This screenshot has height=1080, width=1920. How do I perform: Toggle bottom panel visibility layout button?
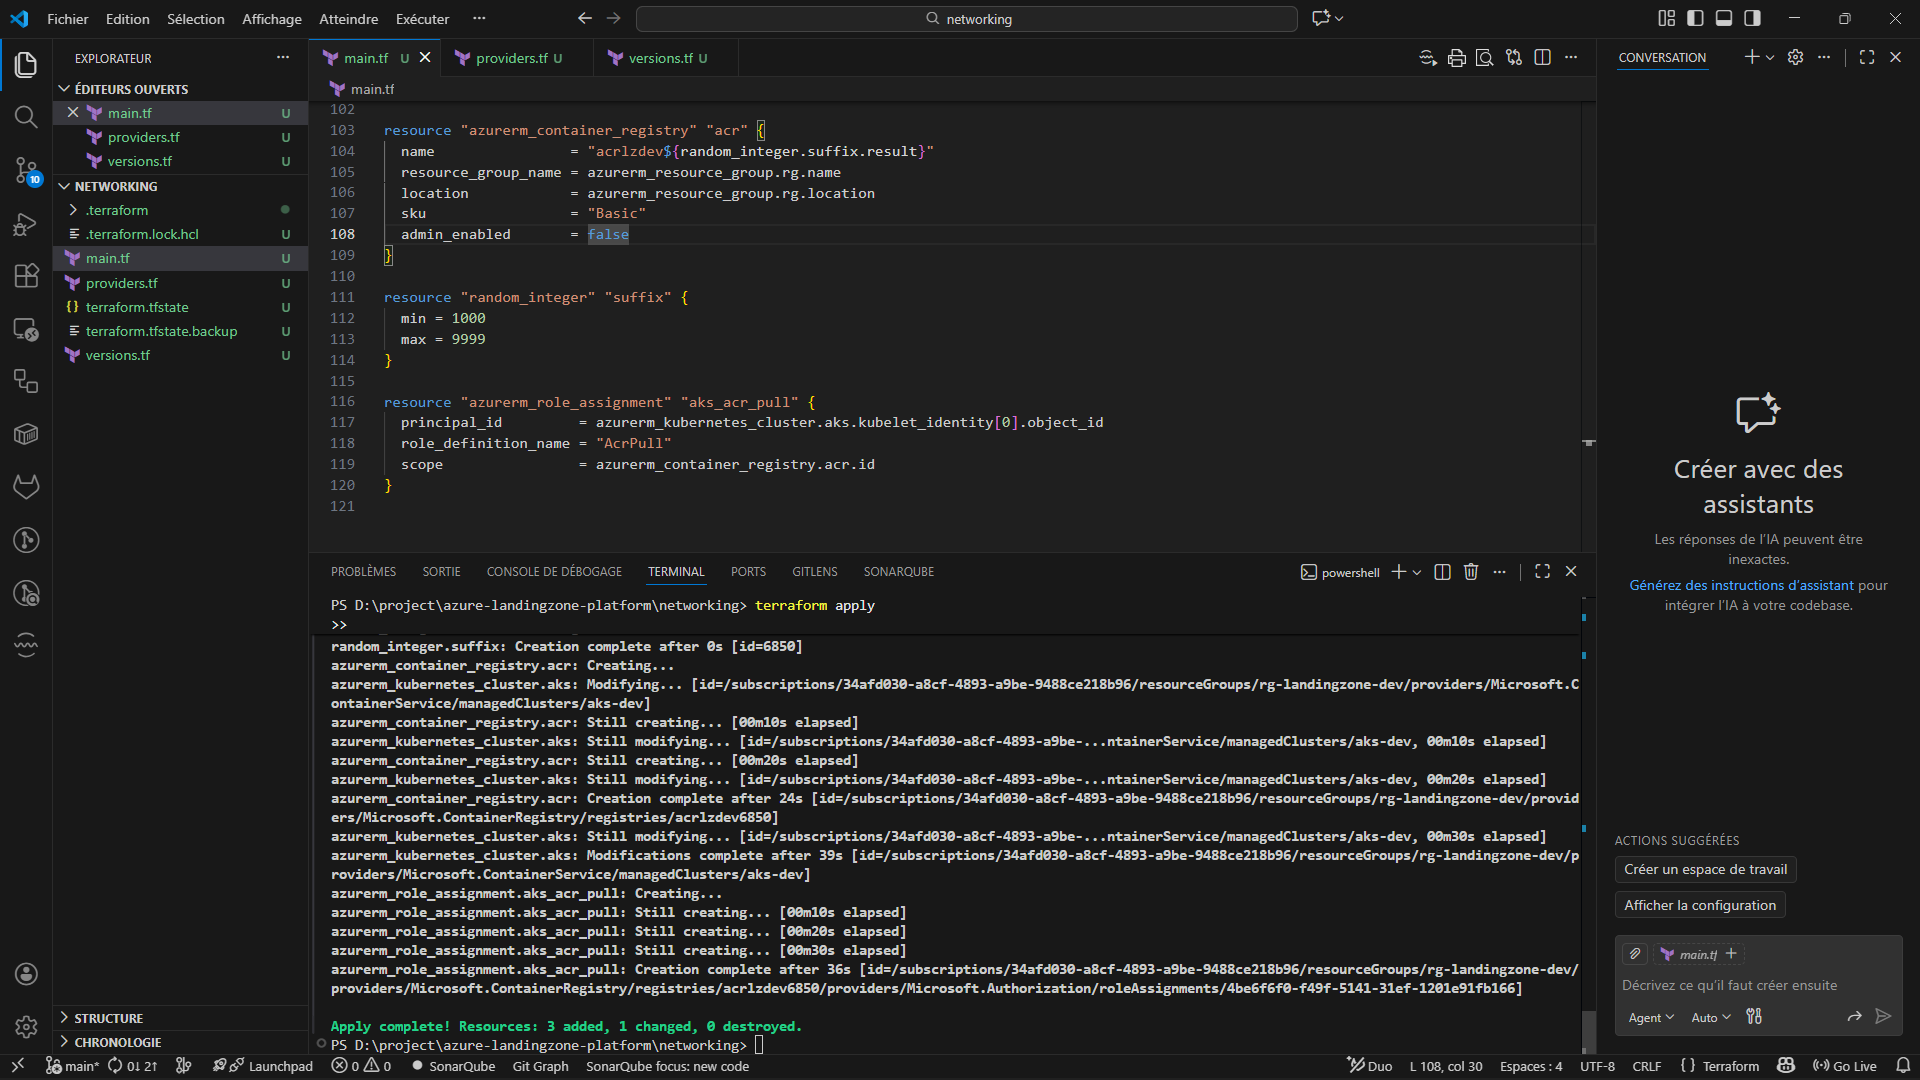tap(1724, 18)
